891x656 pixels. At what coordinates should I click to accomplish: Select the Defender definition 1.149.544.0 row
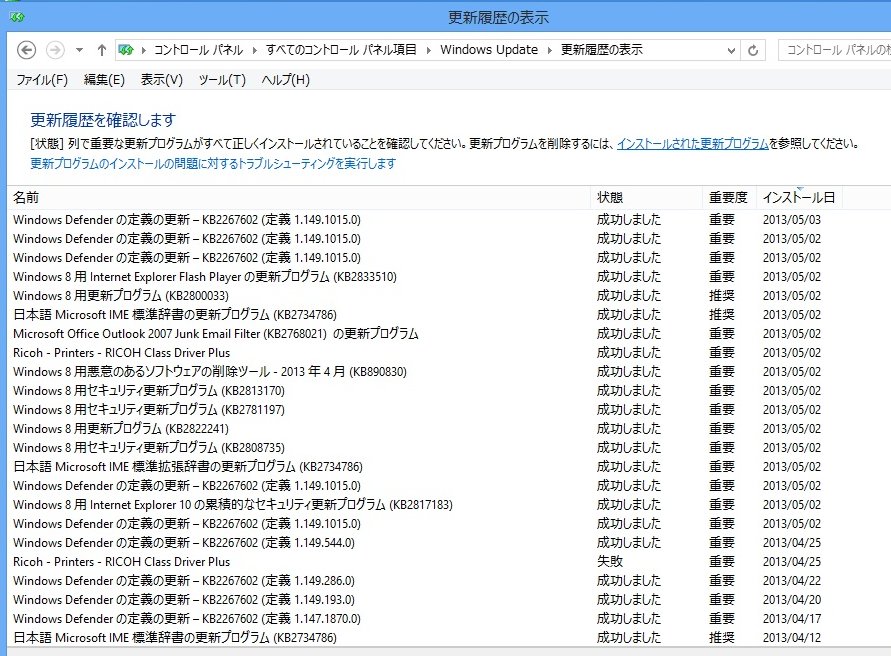426,543
